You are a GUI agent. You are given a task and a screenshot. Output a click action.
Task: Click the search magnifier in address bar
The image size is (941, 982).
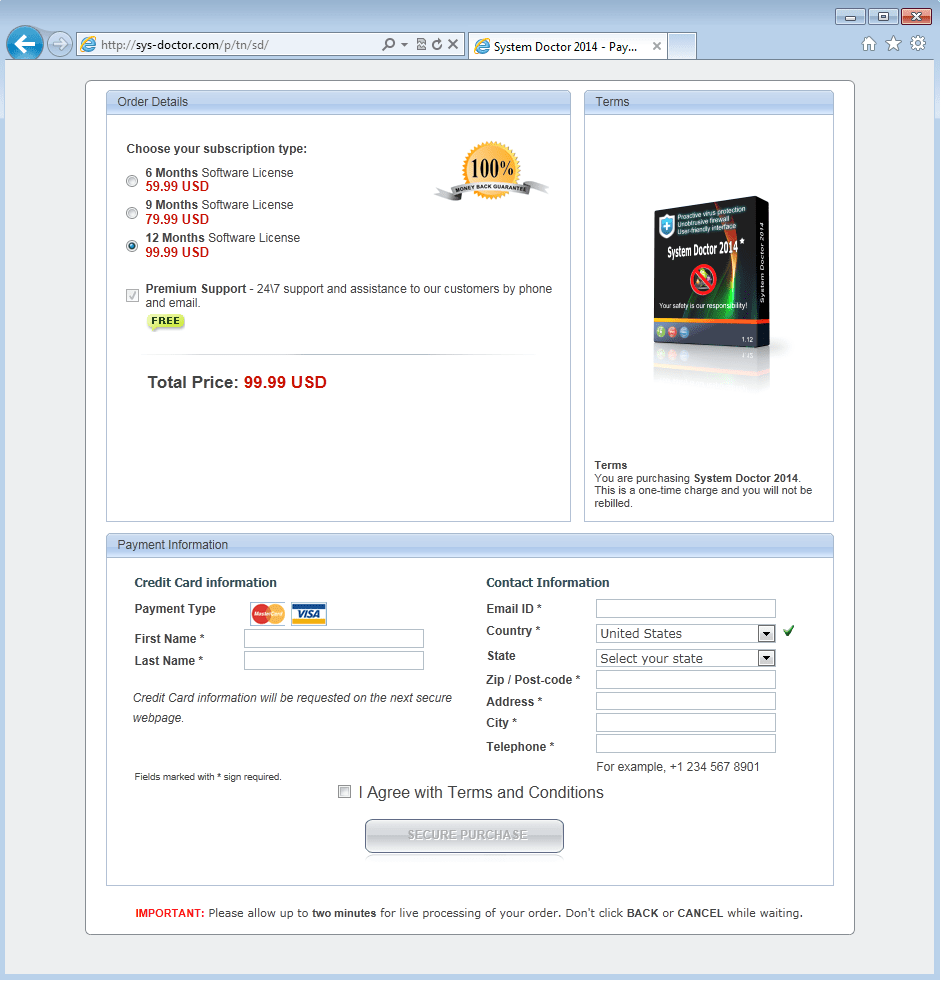(x=389, y=44)
